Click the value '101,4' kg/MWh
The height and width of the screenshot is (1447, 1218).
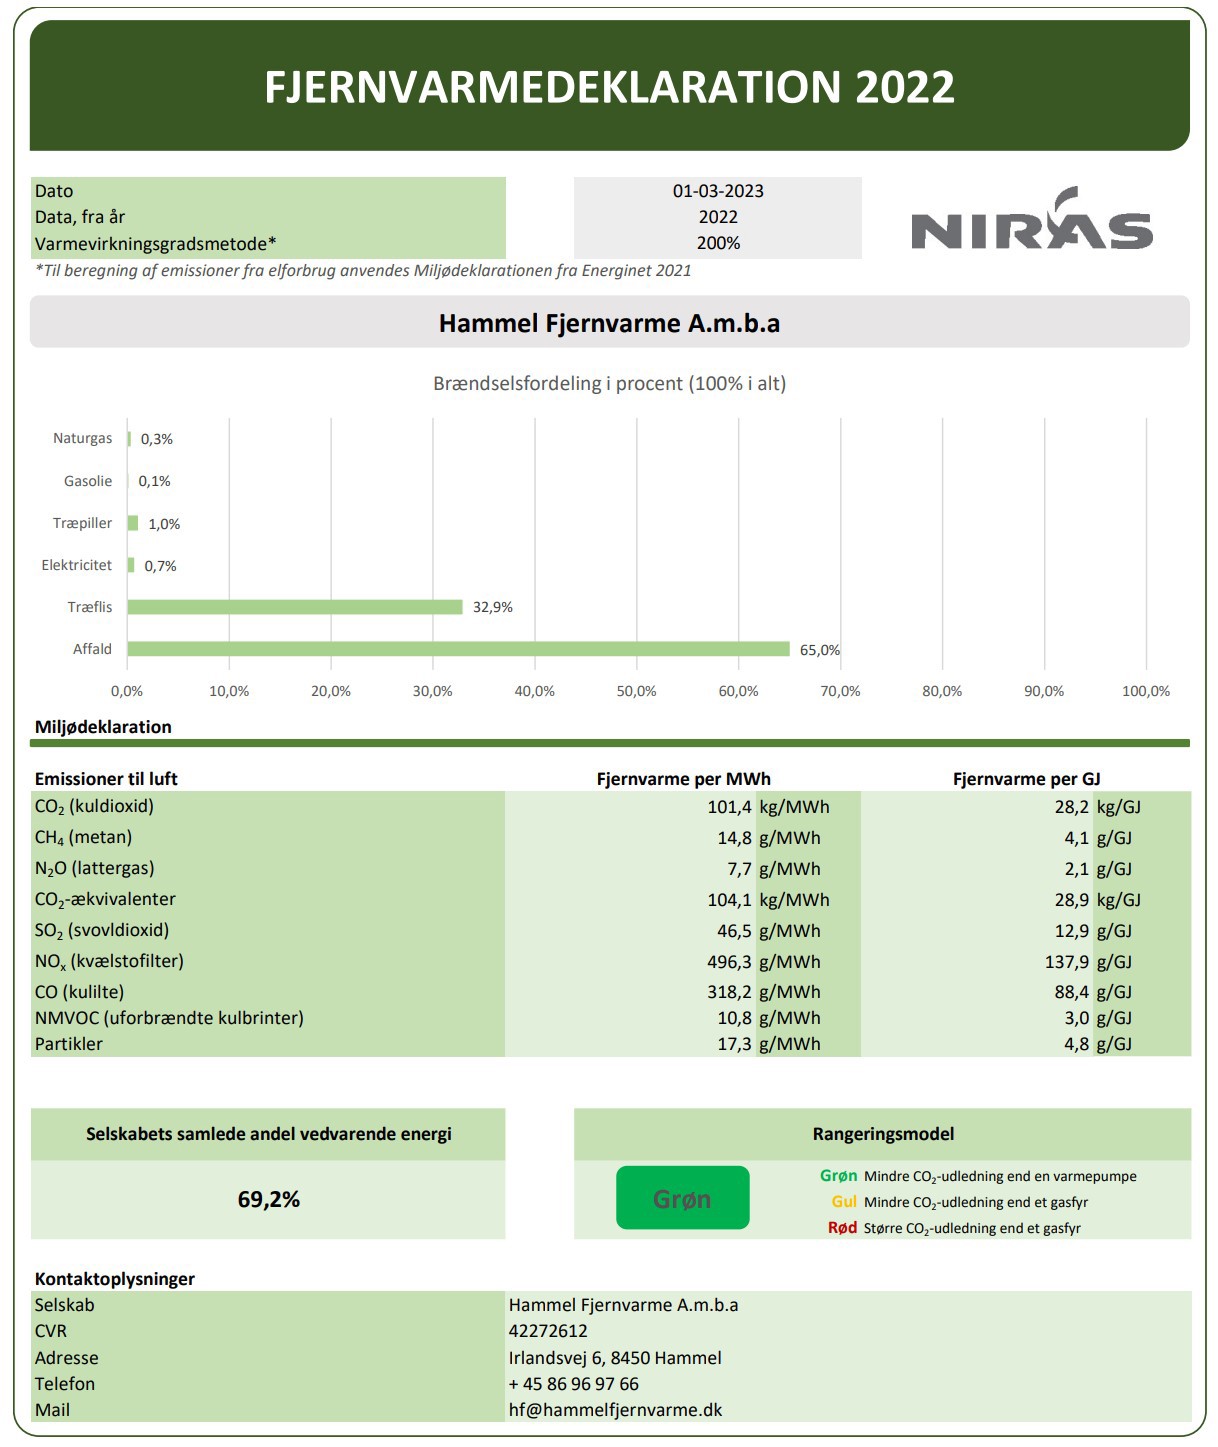point(729,807)
